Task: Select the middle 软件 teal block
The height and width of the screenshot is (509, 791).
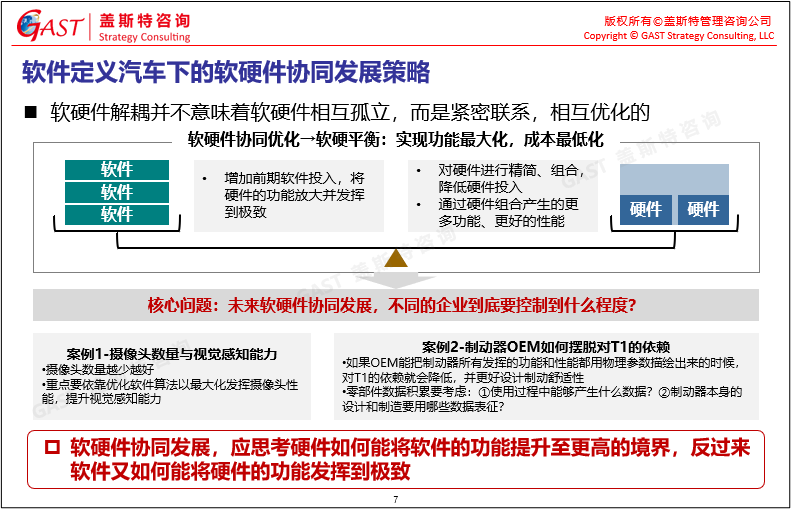Action: coord(117,192)
